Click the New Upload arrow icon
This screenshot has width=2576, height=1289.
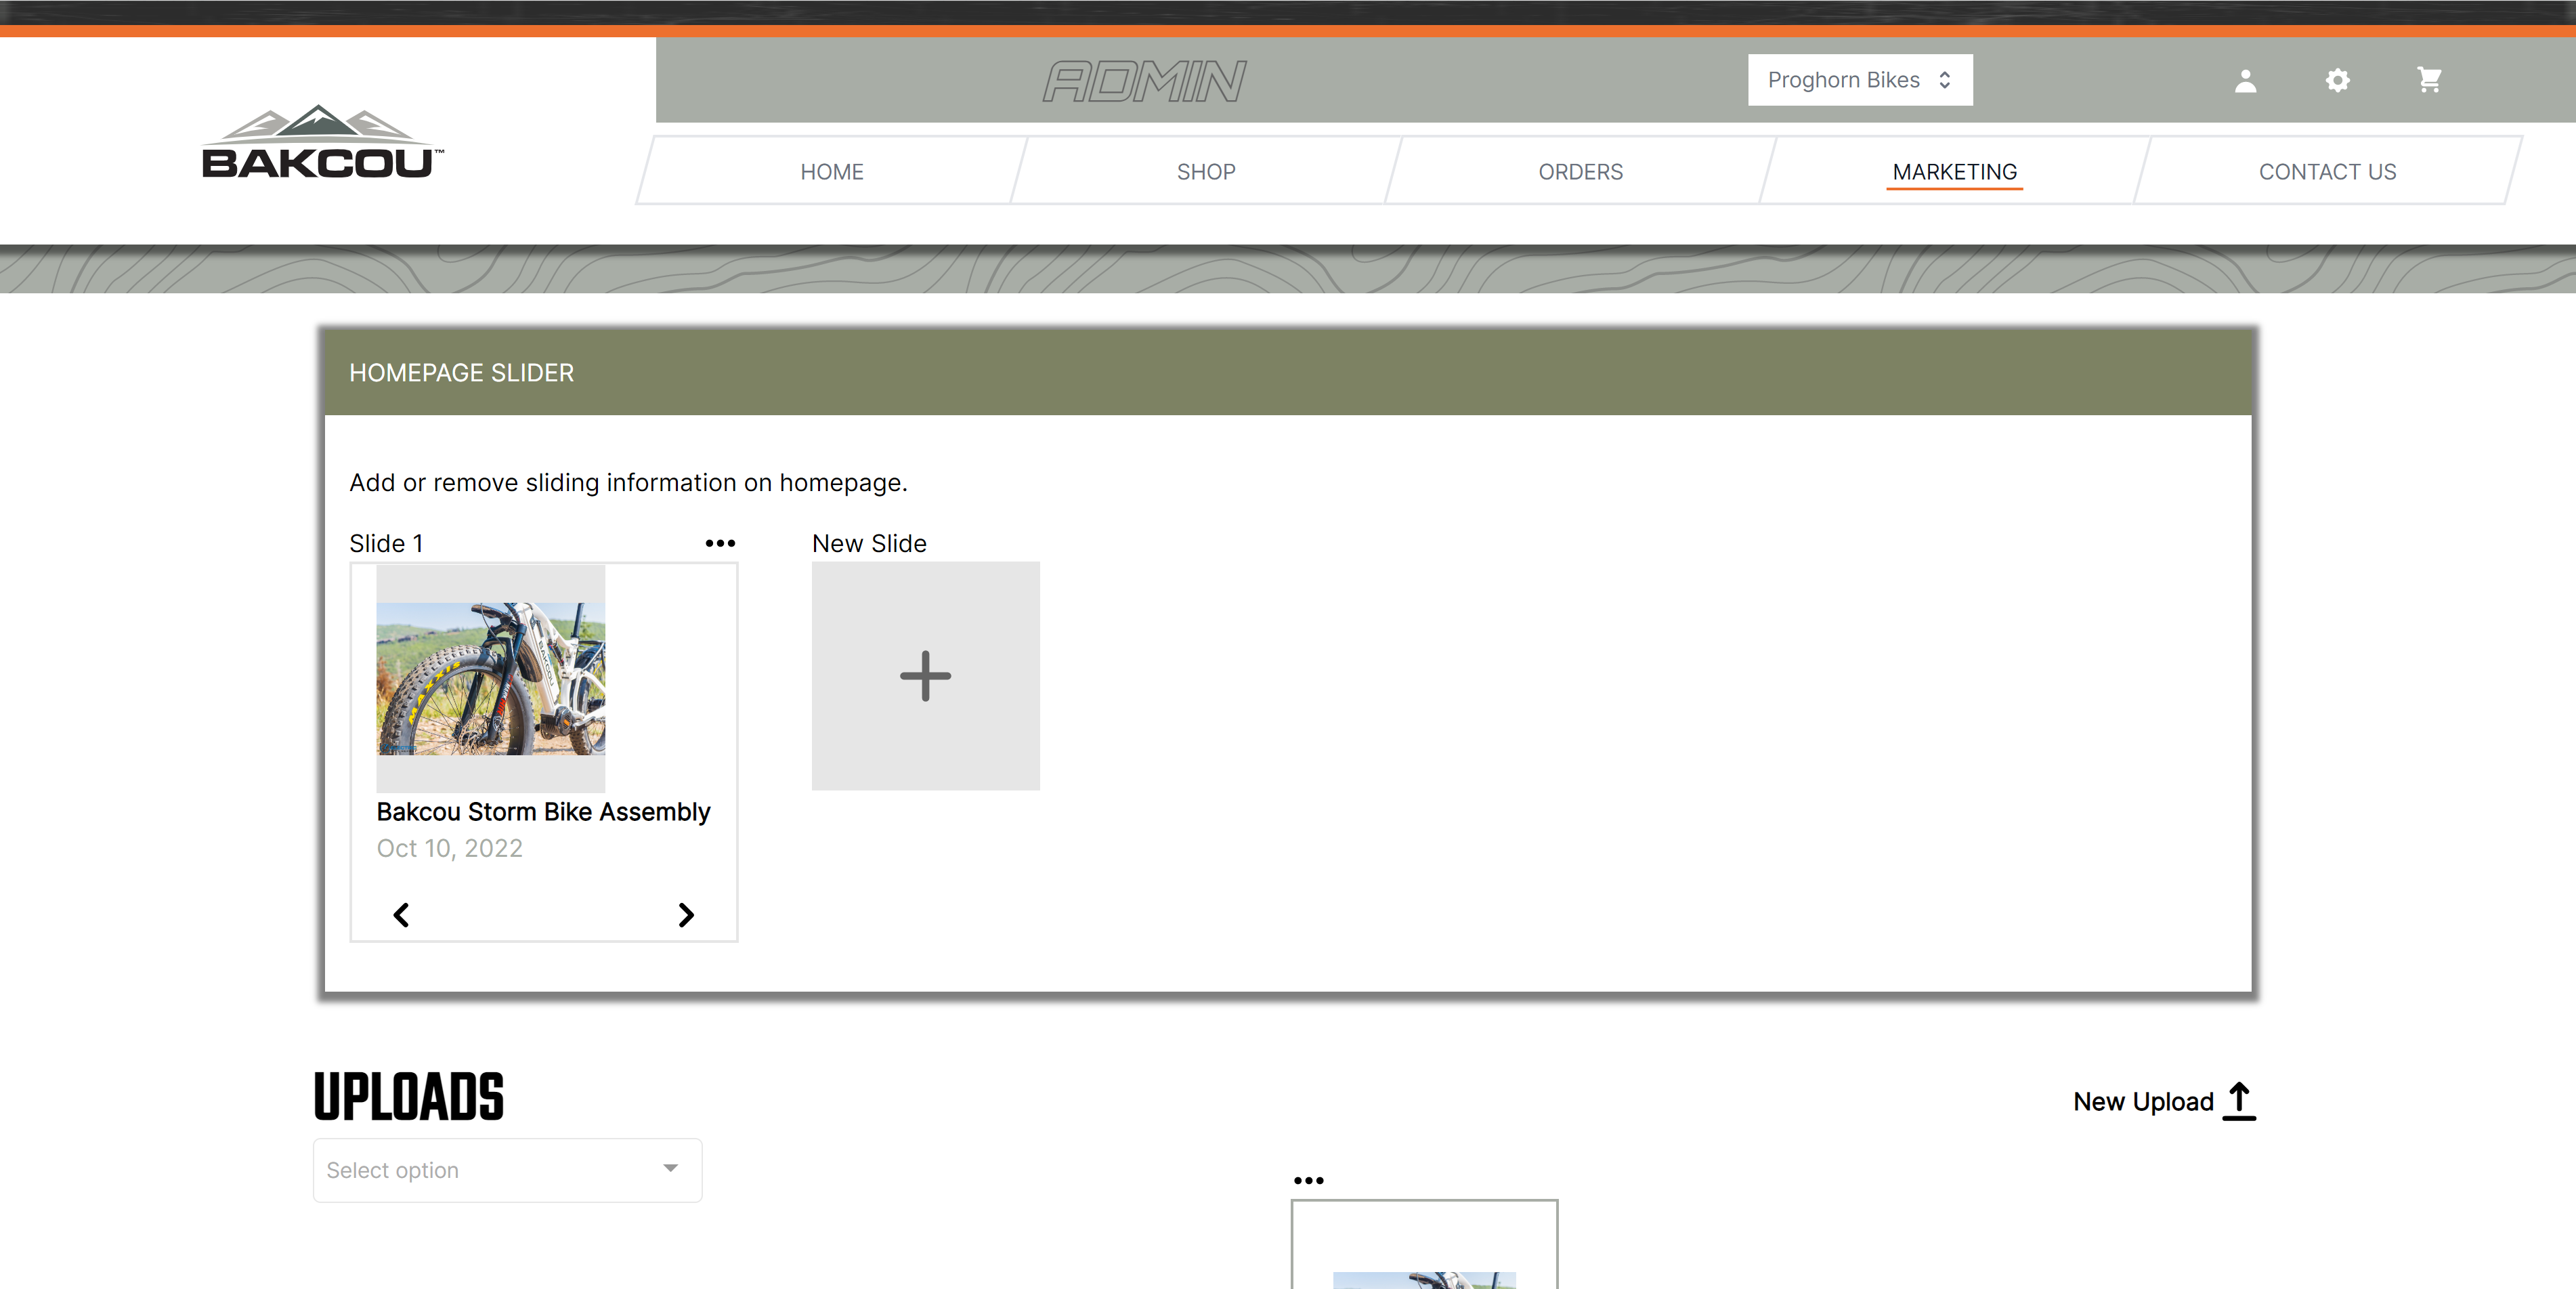[2240, 1101]
